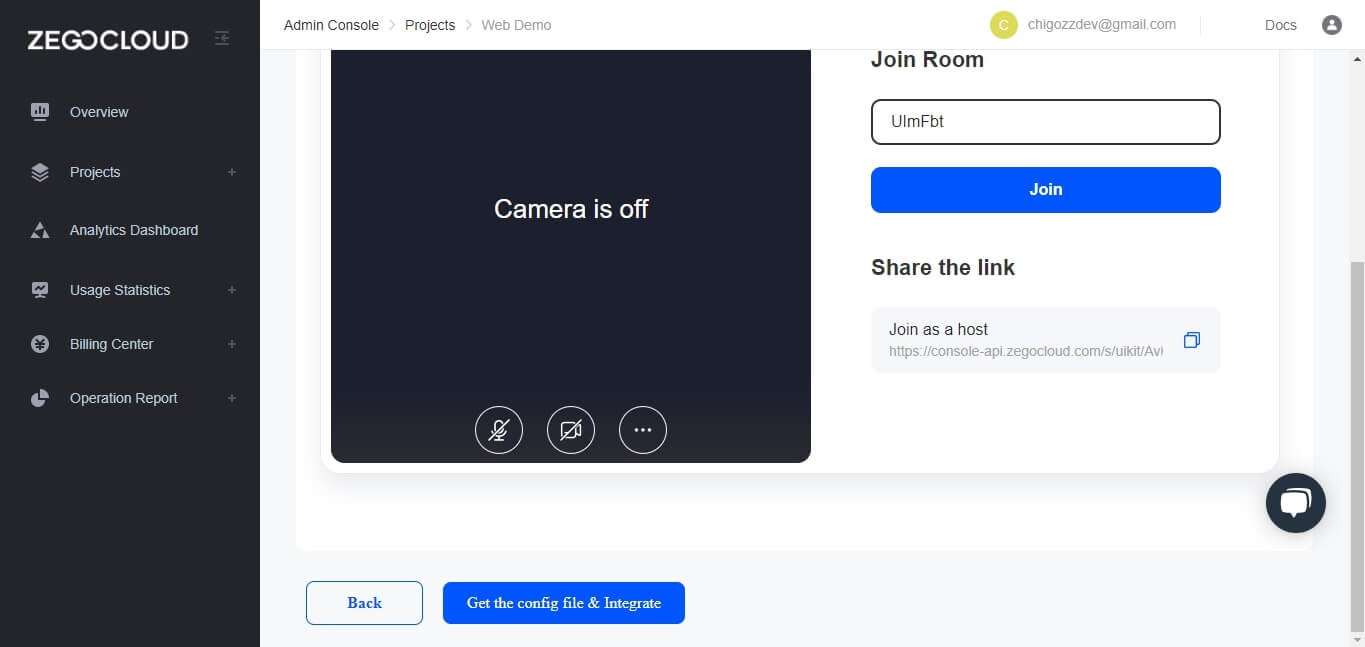
Task: Click the room name input showing UlmFbt
Action: pyautogui.click(x=1045, y=121)
